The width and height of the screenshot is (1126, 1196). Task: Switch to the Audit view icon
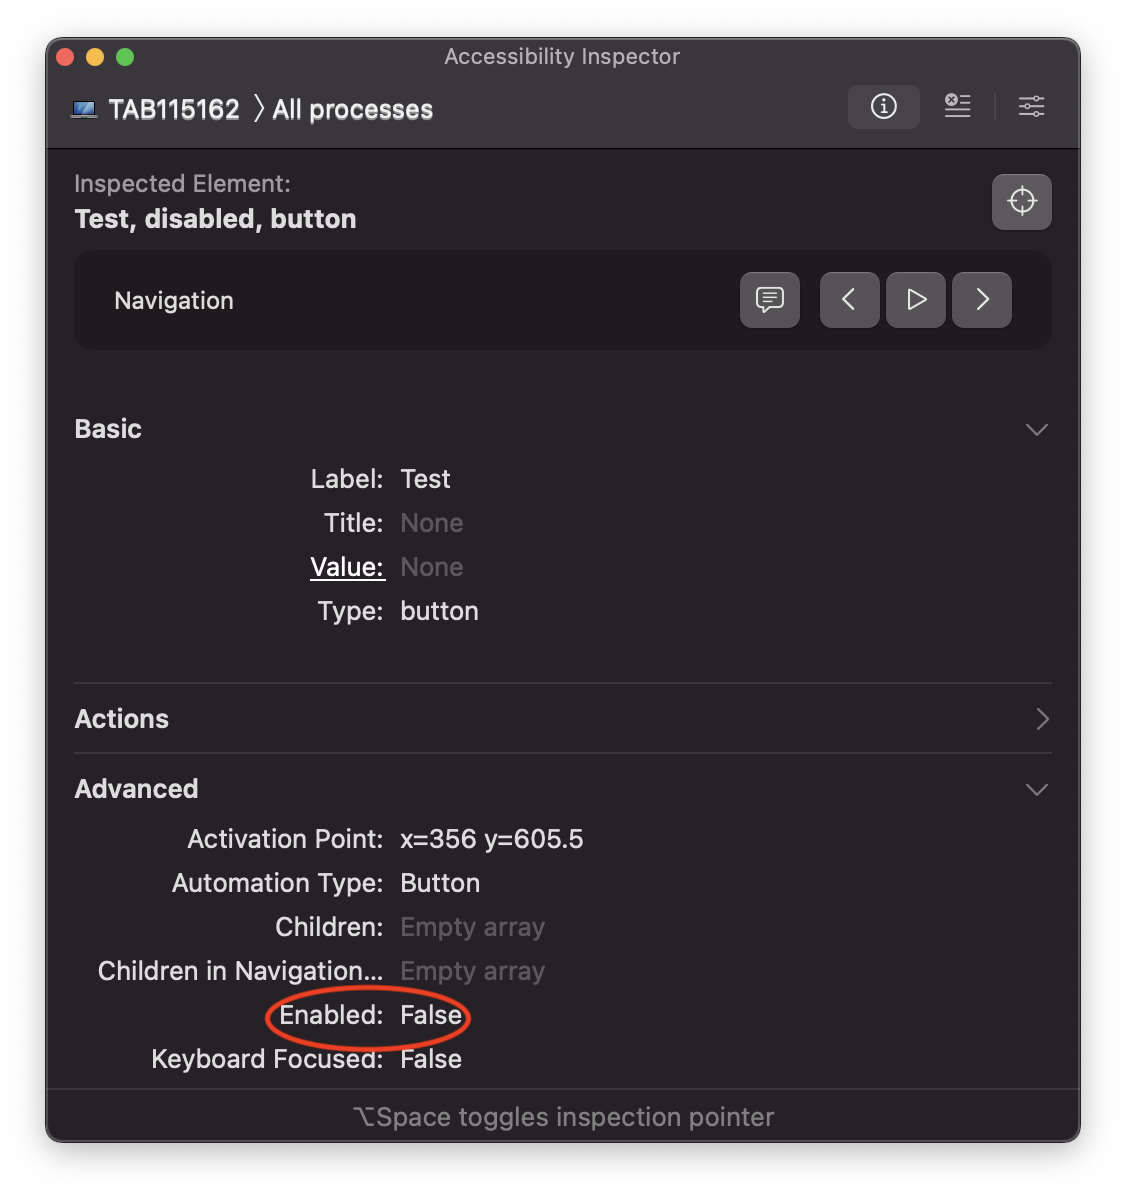(x=957, y=106)
